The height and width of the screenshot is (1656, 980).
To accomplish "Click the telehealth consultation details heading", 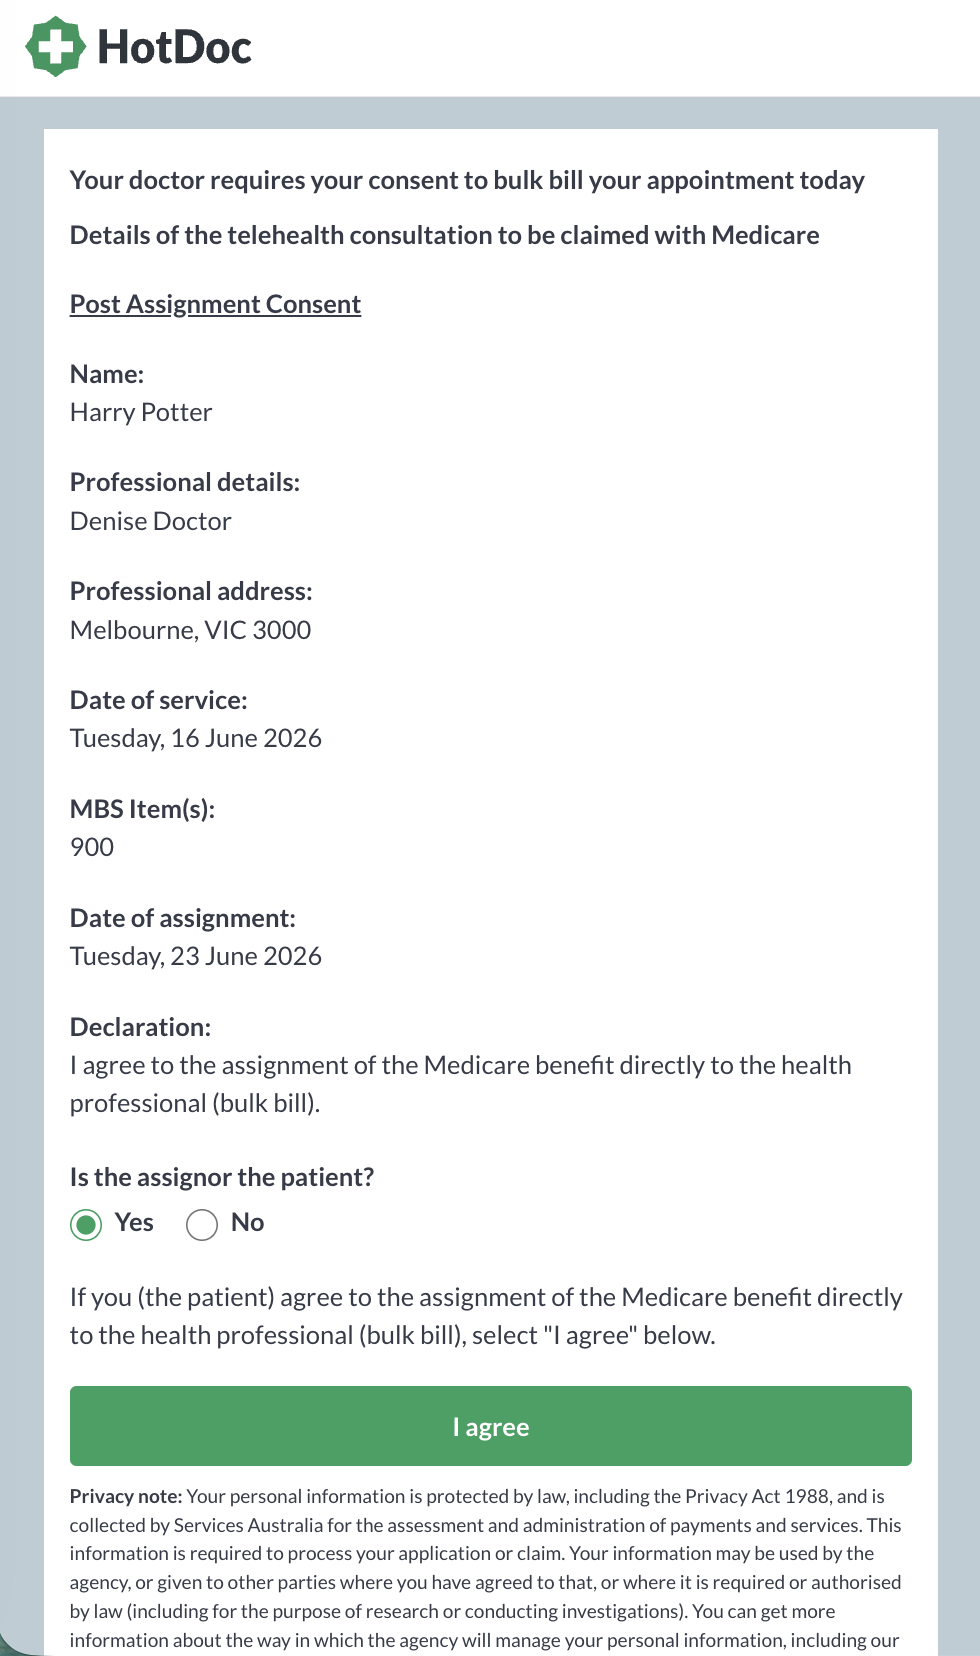I will [444, 235].
